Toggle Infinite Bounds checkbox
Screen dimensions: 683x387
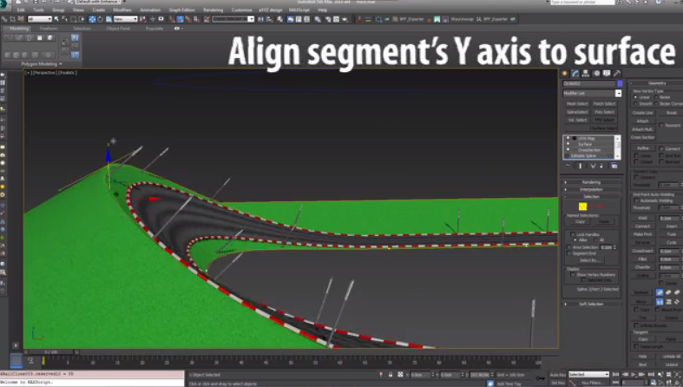tap(636, 325)
